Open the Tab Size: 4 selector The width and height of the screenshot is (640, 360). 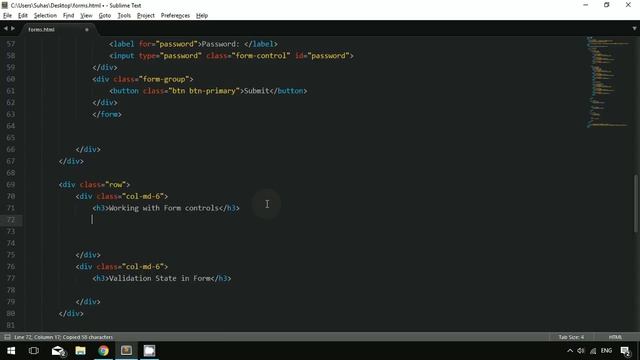[571, 337]
